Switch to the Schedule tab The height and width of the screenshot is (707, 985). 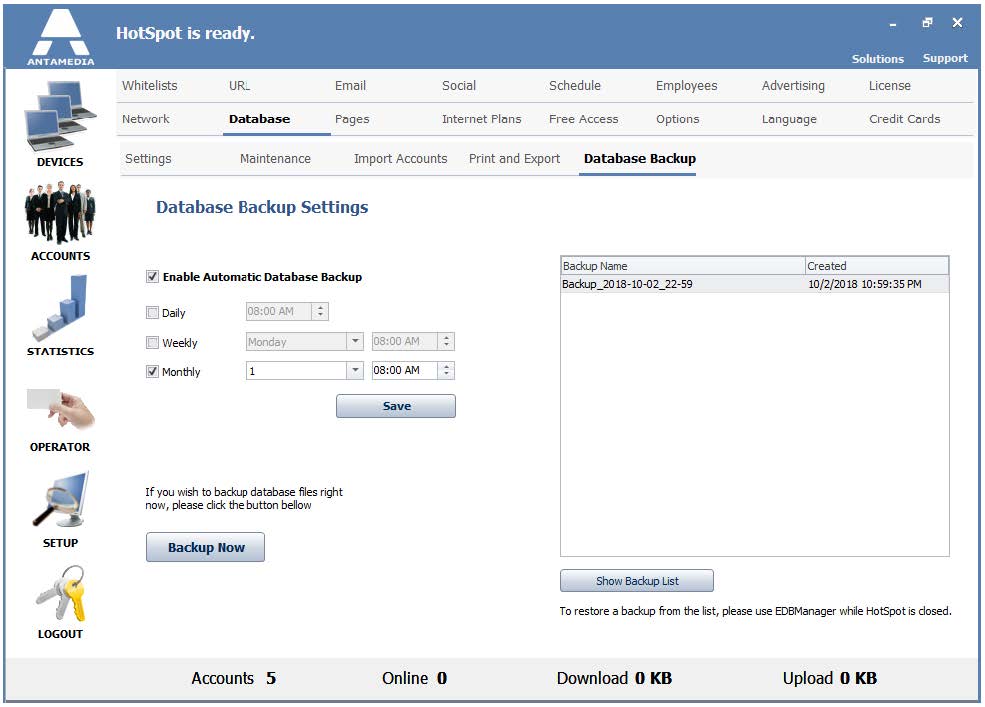tap(575, 85)
